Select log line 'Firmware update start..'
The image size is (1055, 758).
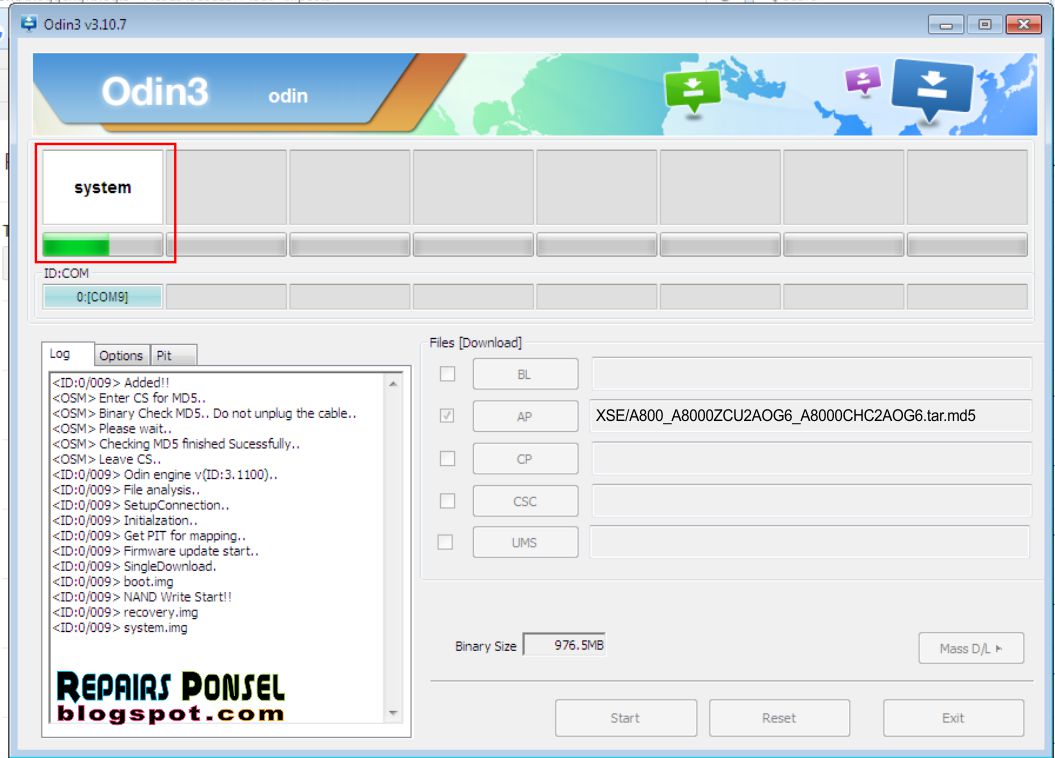[x=155, y=552]
